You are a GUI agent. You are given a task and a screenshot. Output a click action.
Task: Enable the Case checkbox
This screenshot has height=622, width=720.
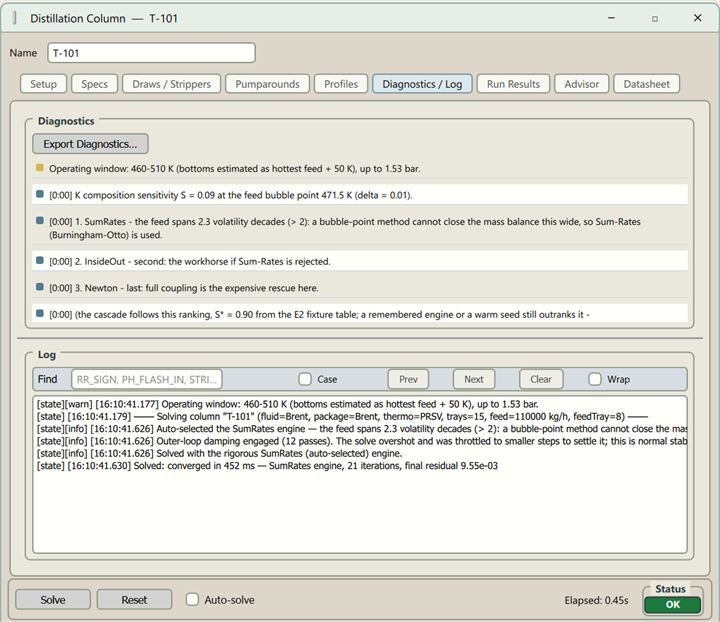pyautogui.click(x=305, y=379)
